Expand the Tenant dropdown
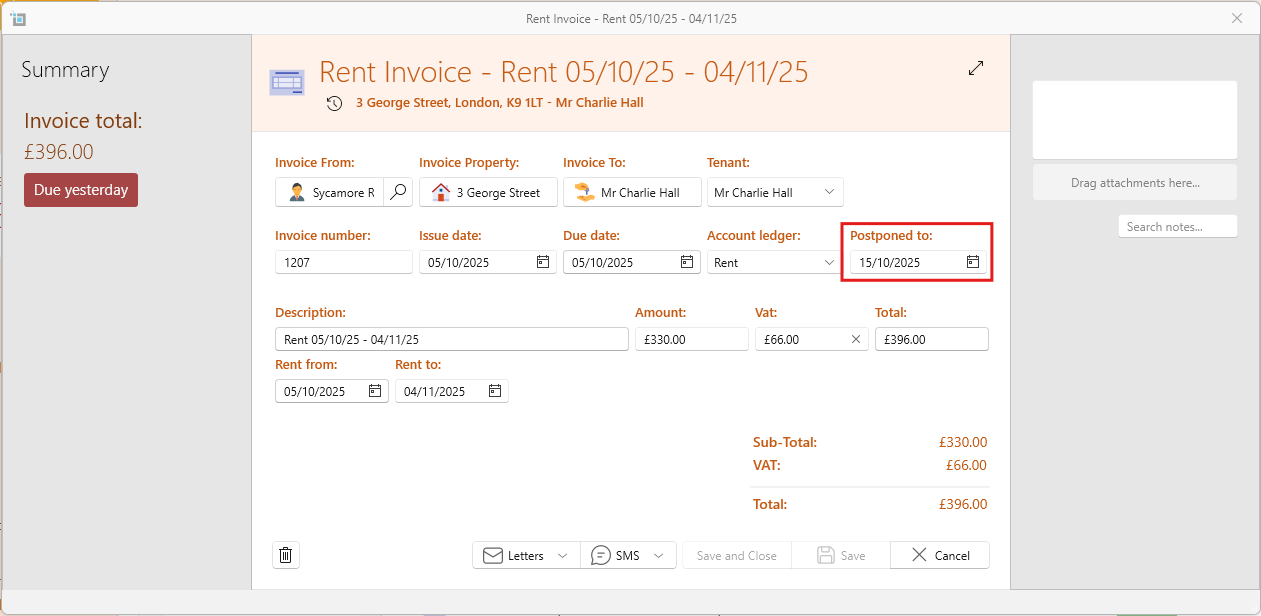Image resolution: width=1261 pixels, height=616 pixels. (x=829, y=192)
